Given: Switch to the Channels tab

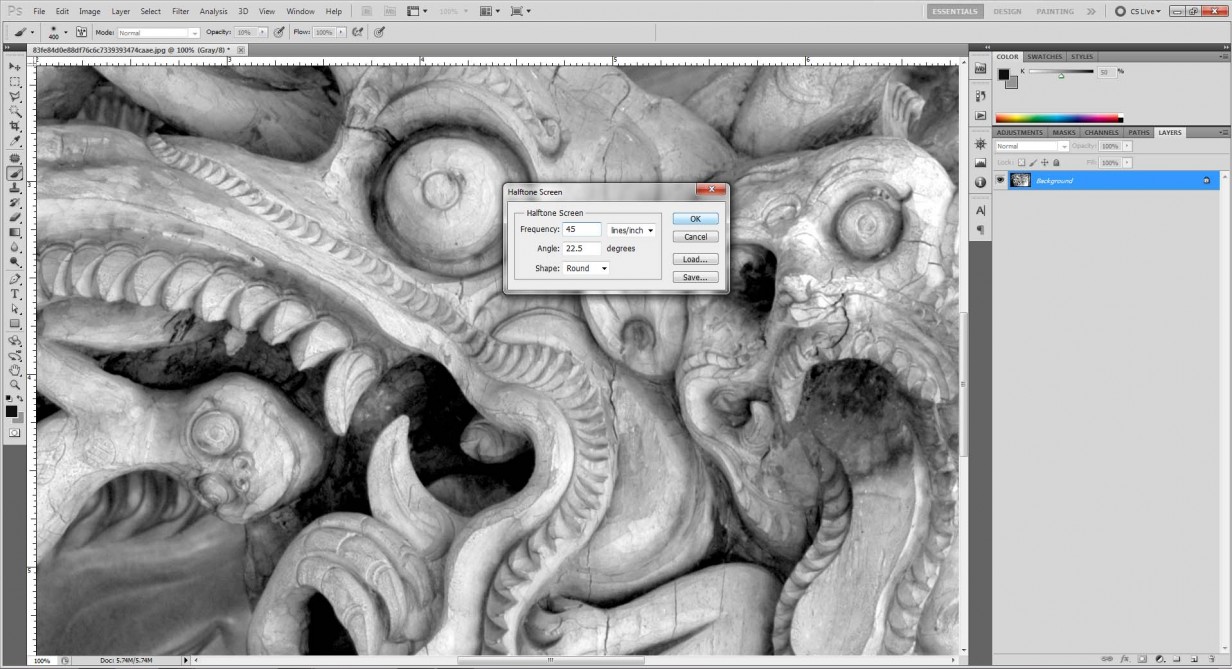Looking at the screenshot, I should pos(1101,132).
